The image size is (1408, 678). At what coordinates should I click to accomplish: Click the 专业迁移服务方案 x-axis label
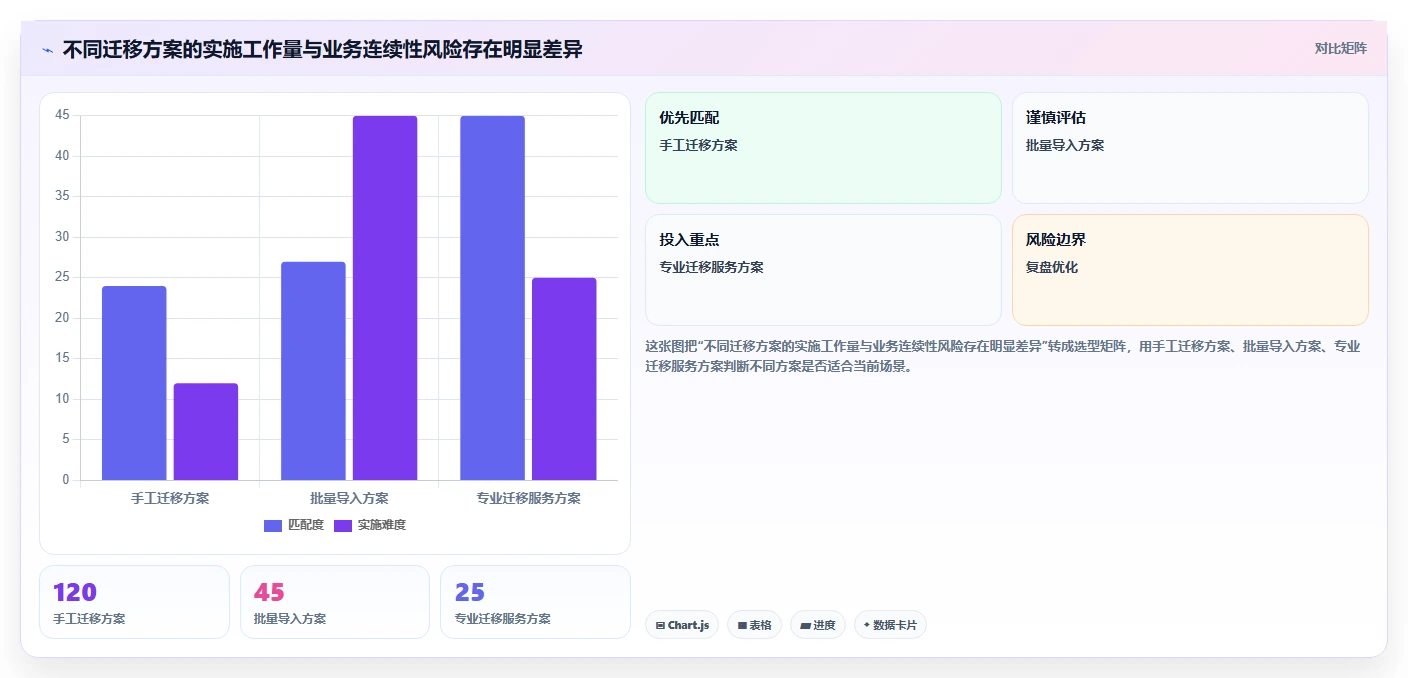coord(528,498)
